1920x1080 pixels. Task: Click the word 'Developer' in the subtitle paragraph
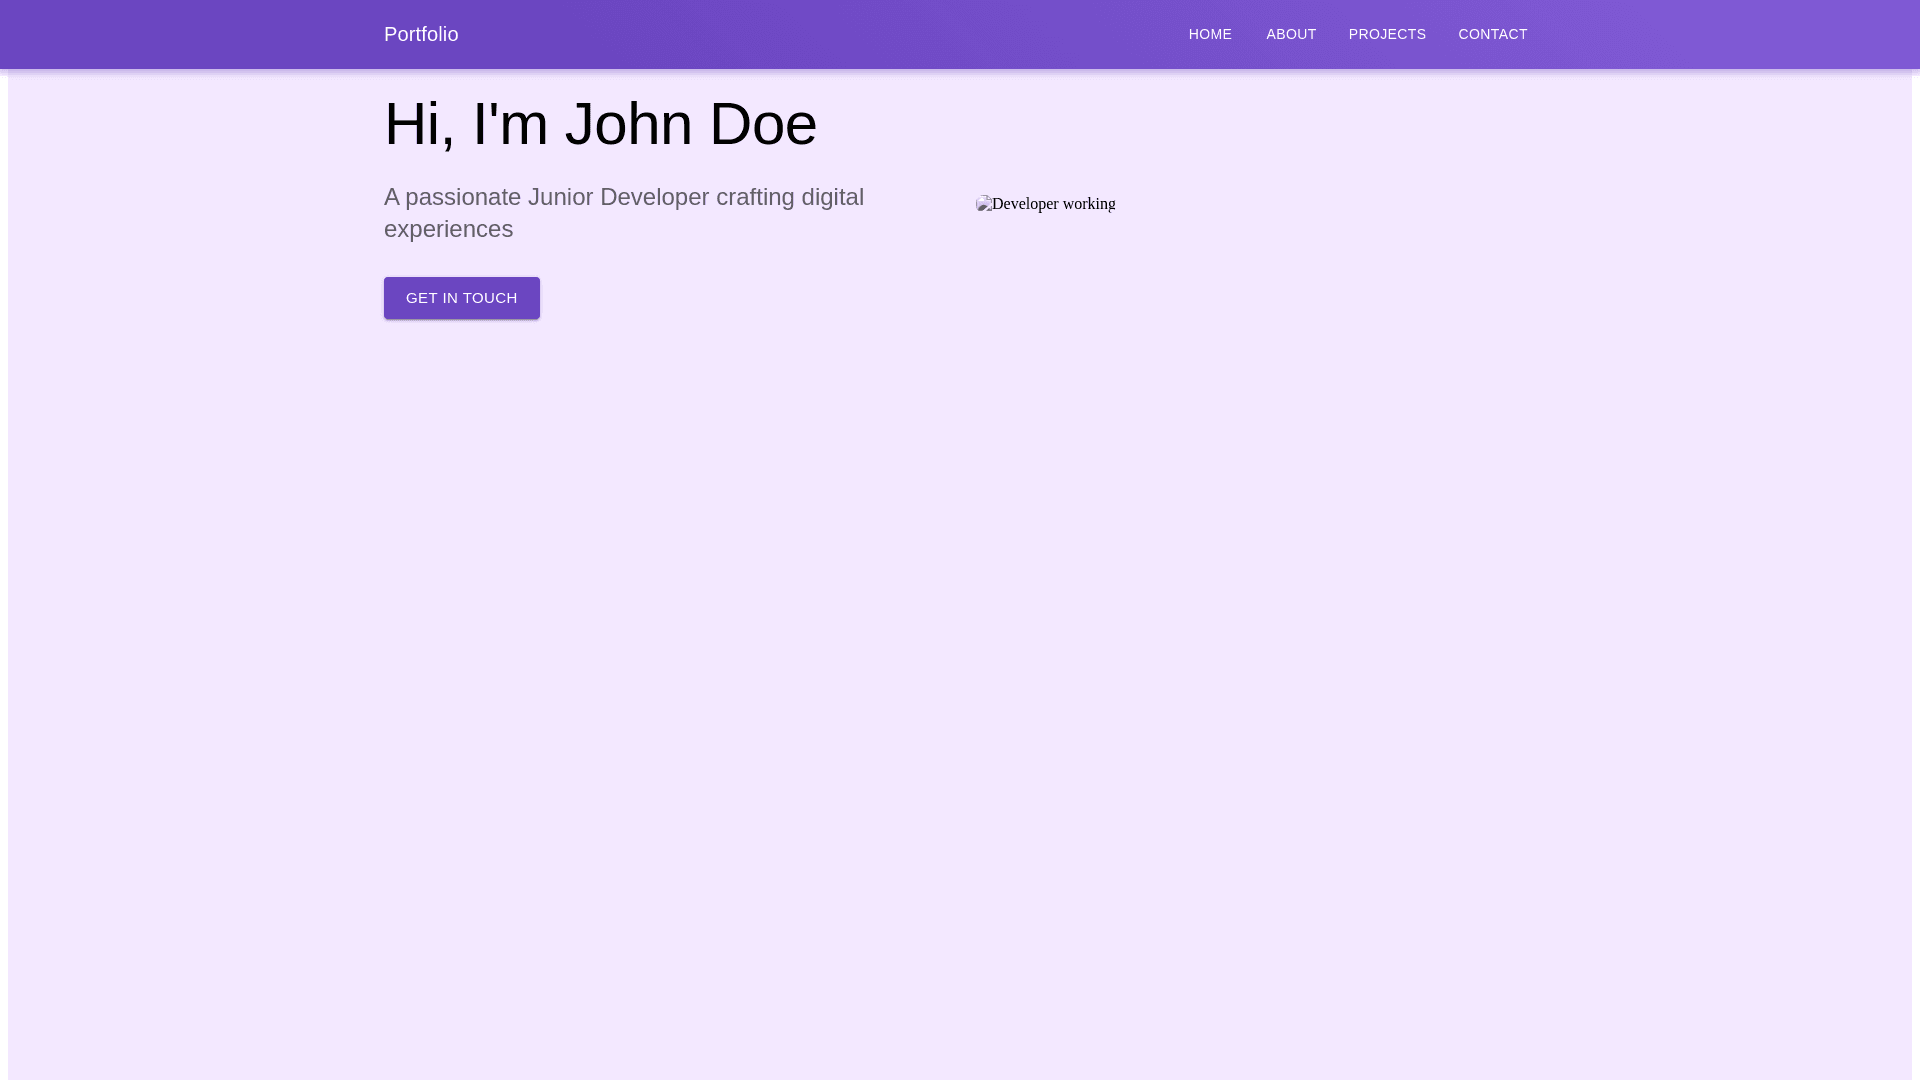[x=654, y=197]
